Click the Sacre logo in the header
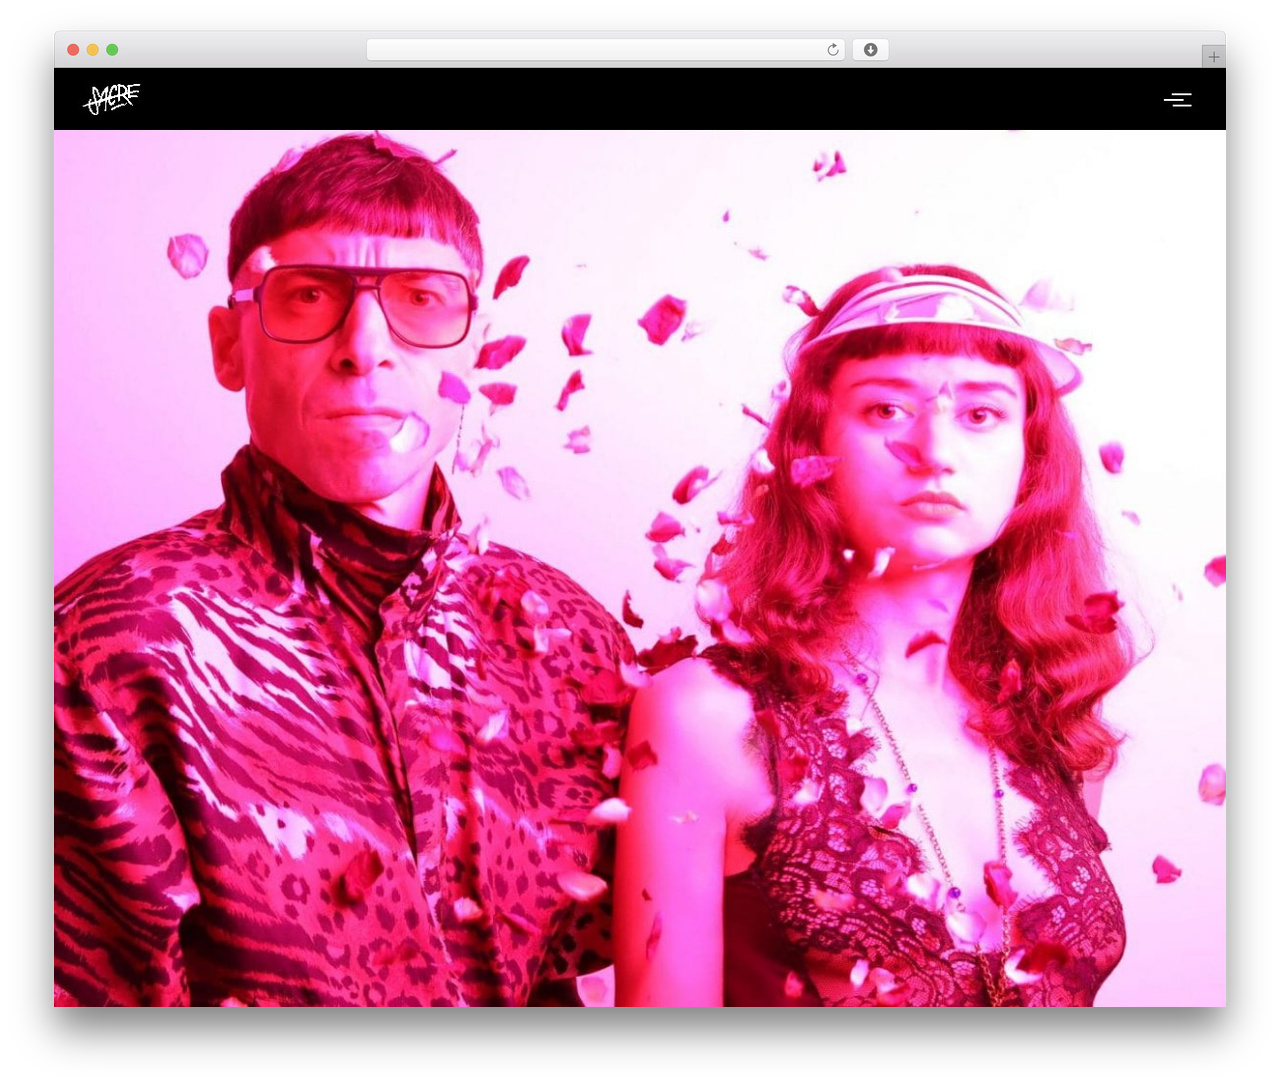The width and height of the screenshot is (1280, 1084). (111, 98)
